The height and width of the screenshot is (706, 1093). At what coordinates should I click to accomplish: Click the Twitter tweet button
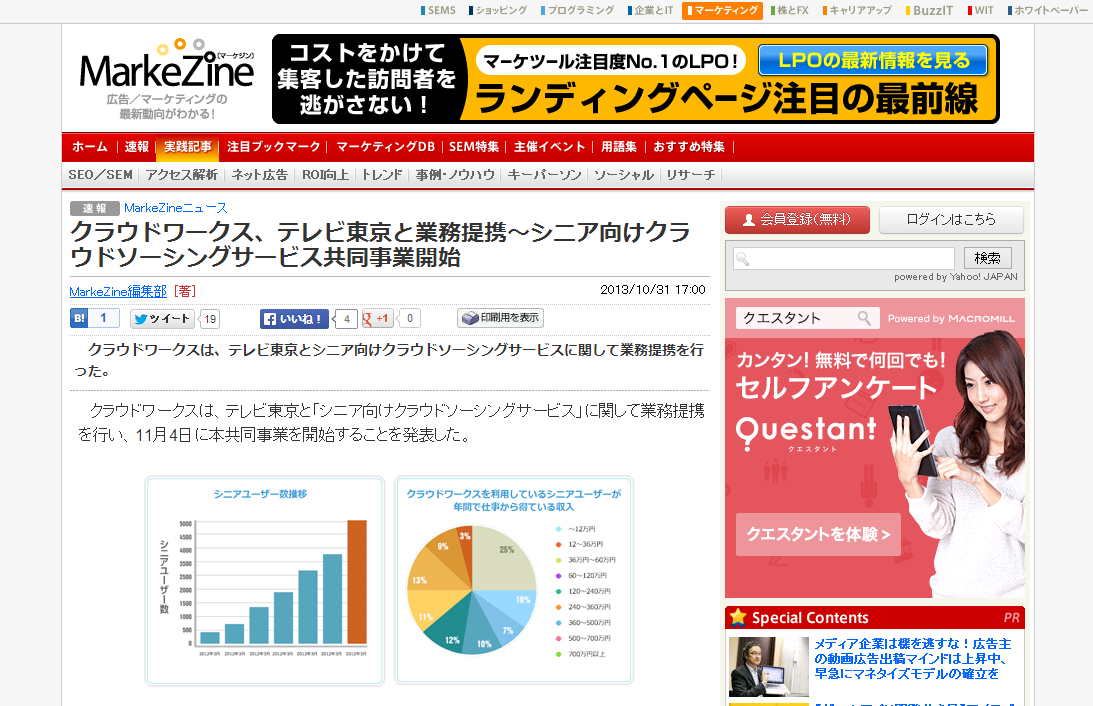(x=162, y=319)
